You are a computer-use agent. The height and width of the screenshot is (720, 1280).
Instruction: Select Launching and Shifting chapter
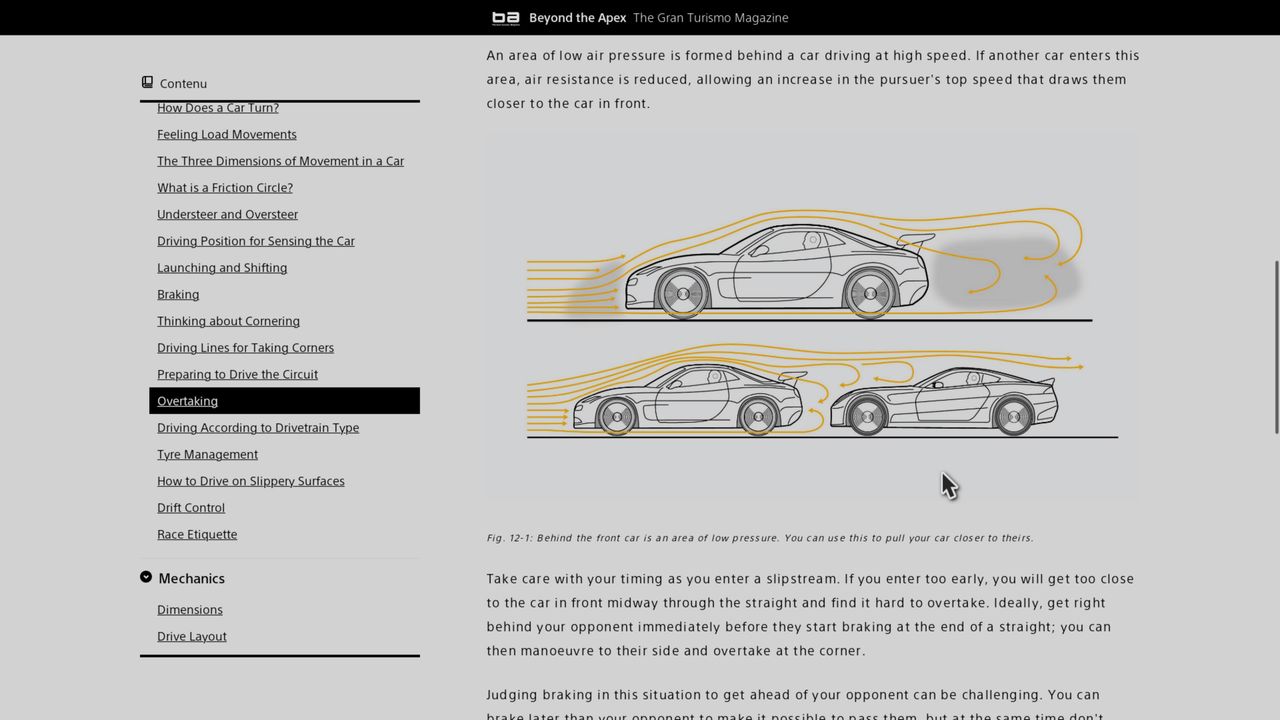tap(222, 268)
